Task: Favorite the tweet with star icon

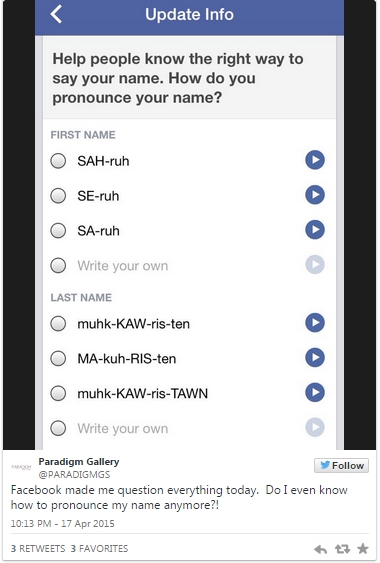Action: (x=363, y=548)
